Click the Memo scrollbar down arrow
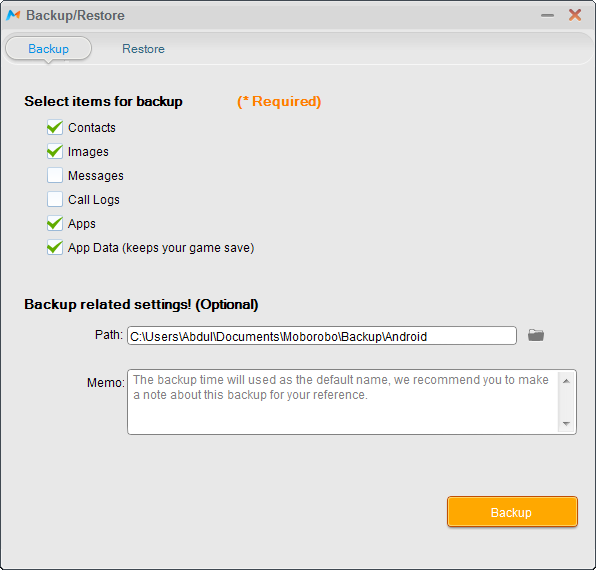The width and height of the screenshot is (596, 570). [x=566, y=423]
